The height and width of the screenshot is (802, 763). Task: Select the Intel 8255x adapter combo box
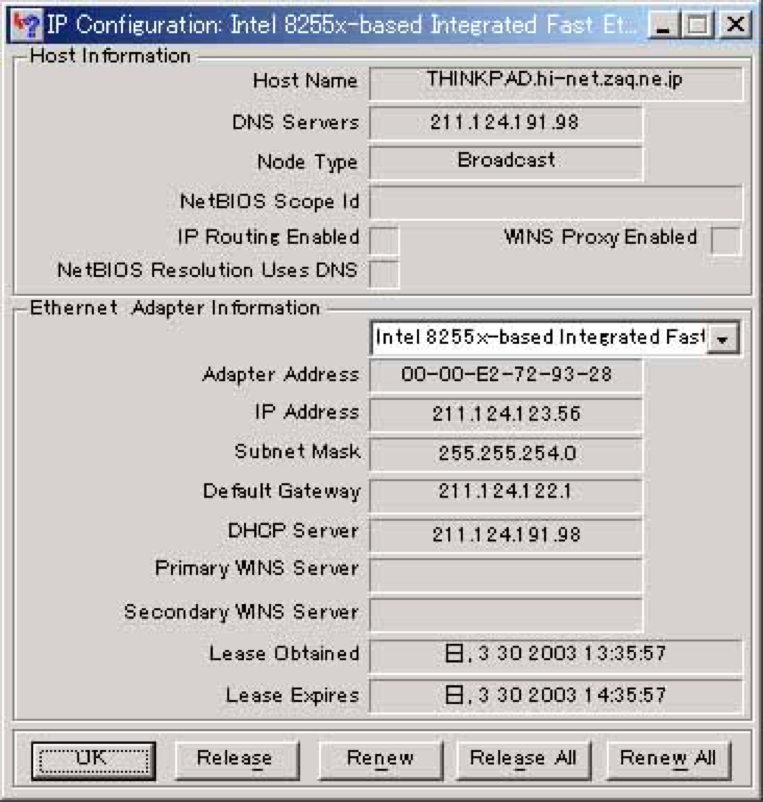538,339
